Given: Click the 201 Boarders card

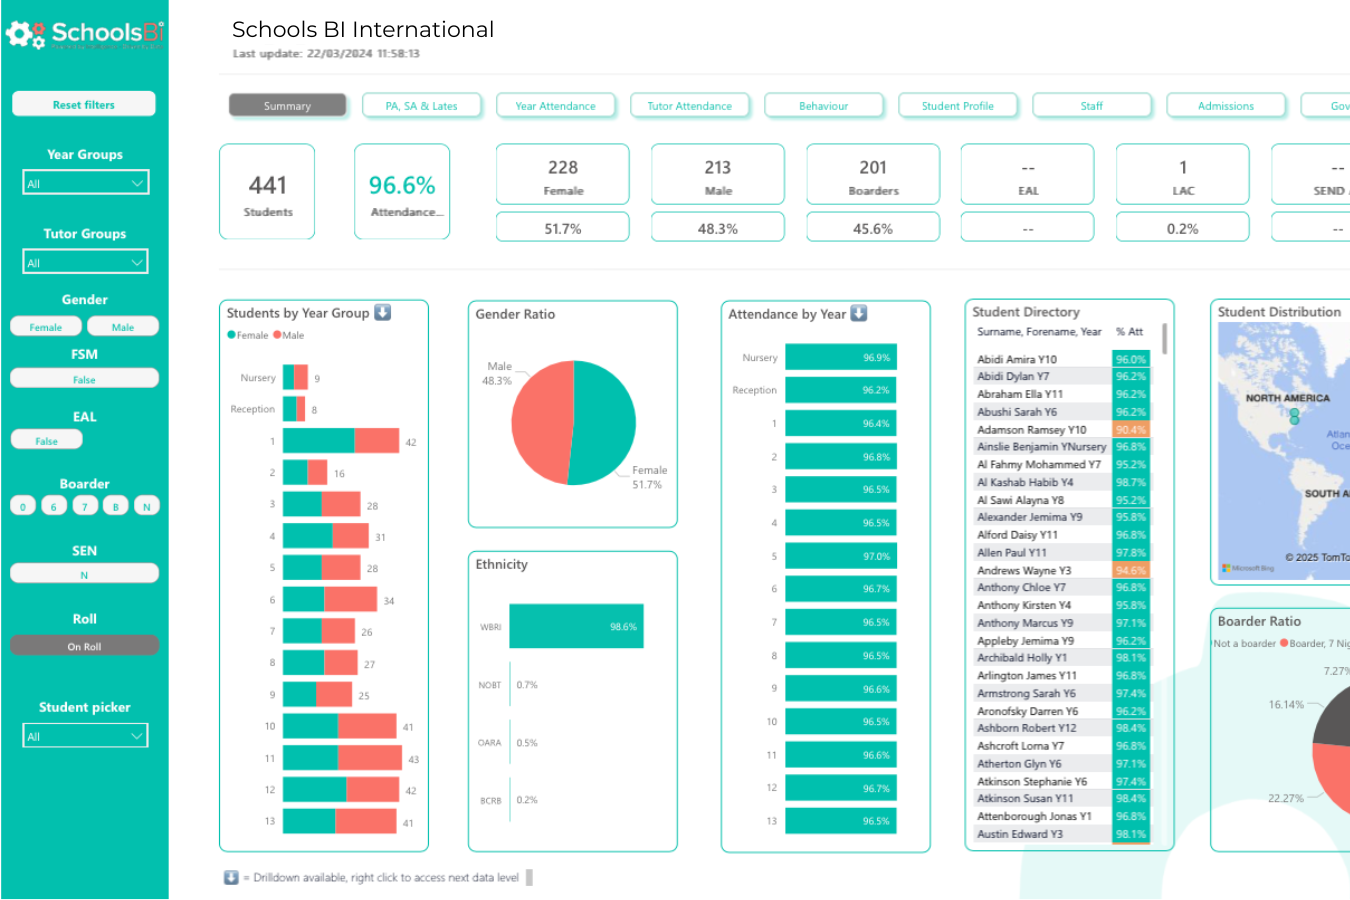Looking at the screenshot, I should click(873, 175).
